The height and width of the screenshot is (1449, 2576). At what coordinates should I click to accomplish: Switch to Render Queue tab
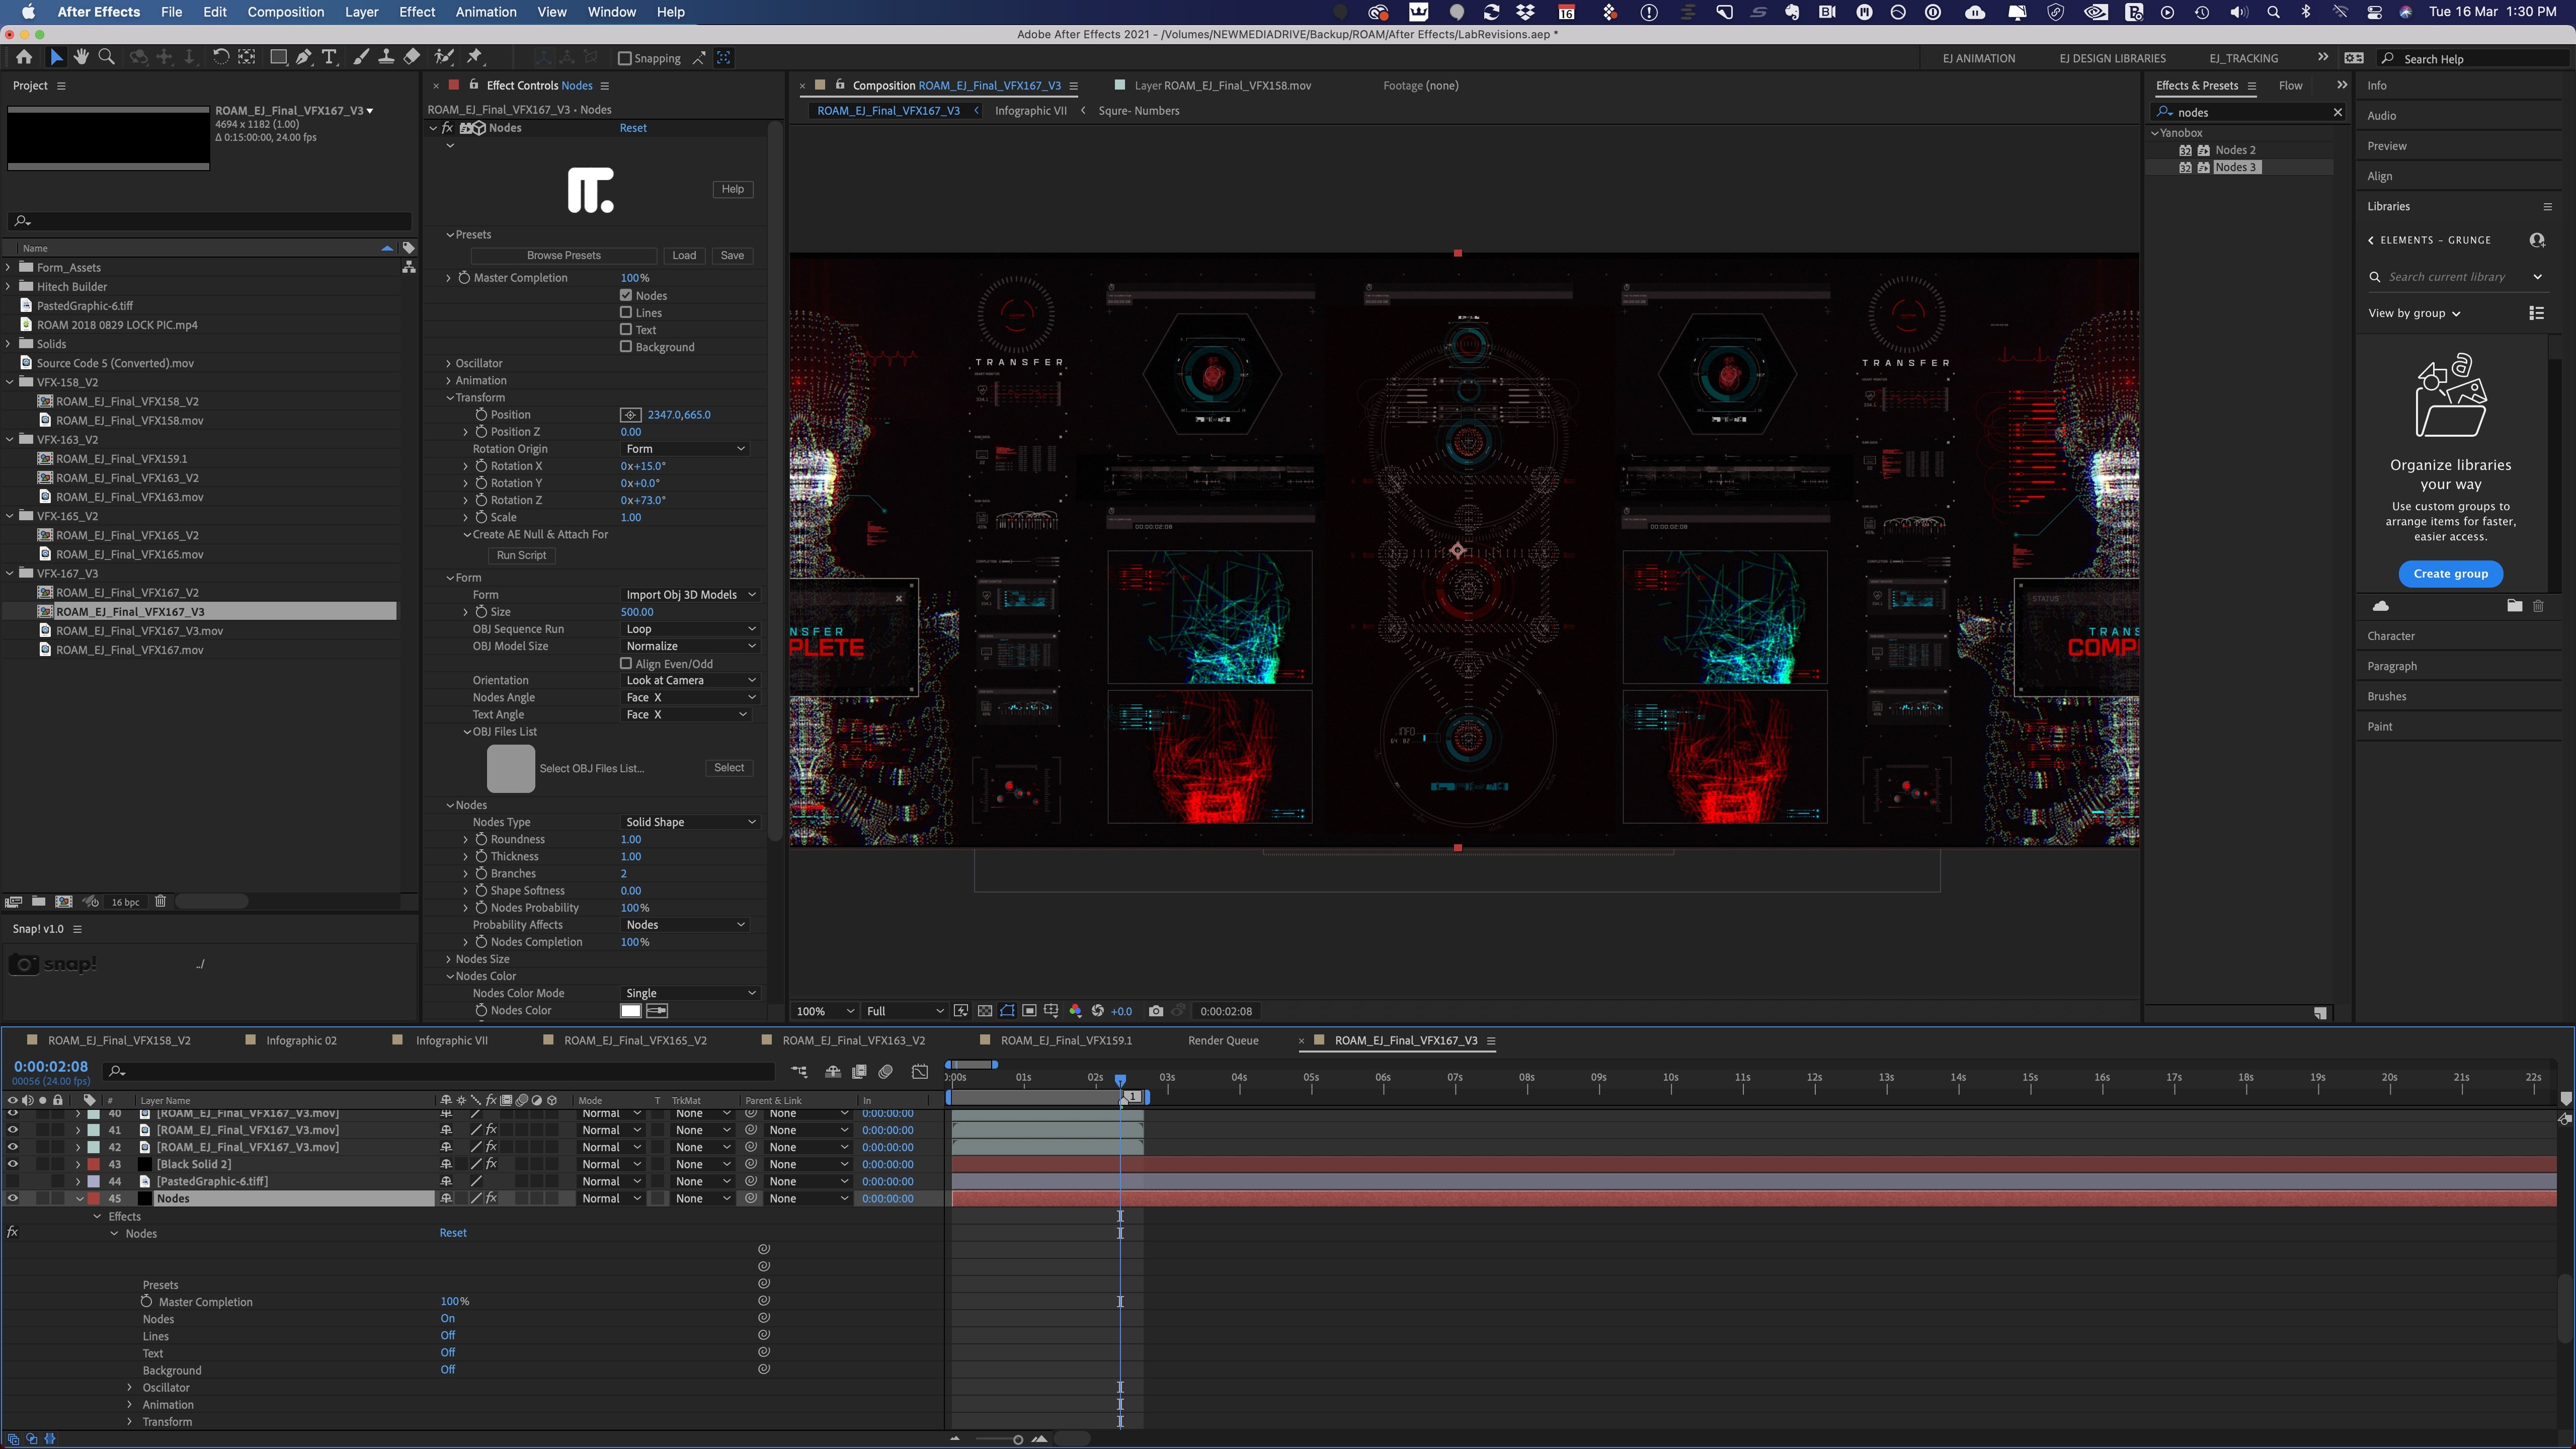1223,1040
